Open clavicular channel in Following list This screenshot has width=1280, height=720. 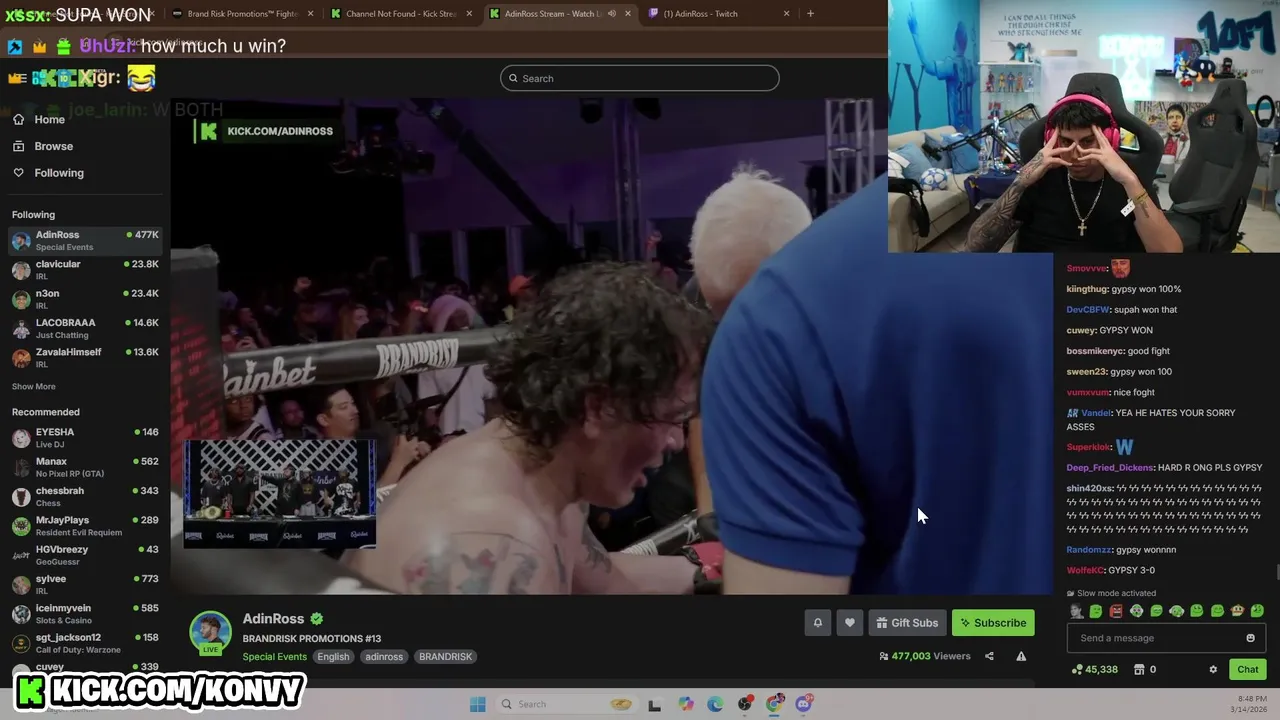coord(85,270)
